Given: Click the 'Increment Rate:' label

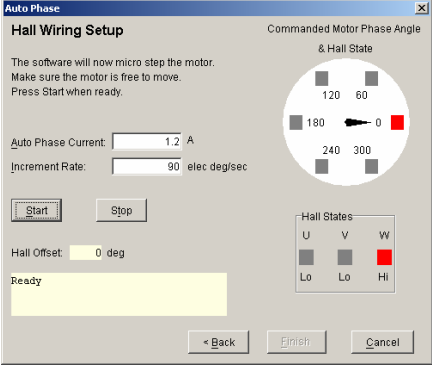Looking at the screenshot, I should (x=48, y=166).
